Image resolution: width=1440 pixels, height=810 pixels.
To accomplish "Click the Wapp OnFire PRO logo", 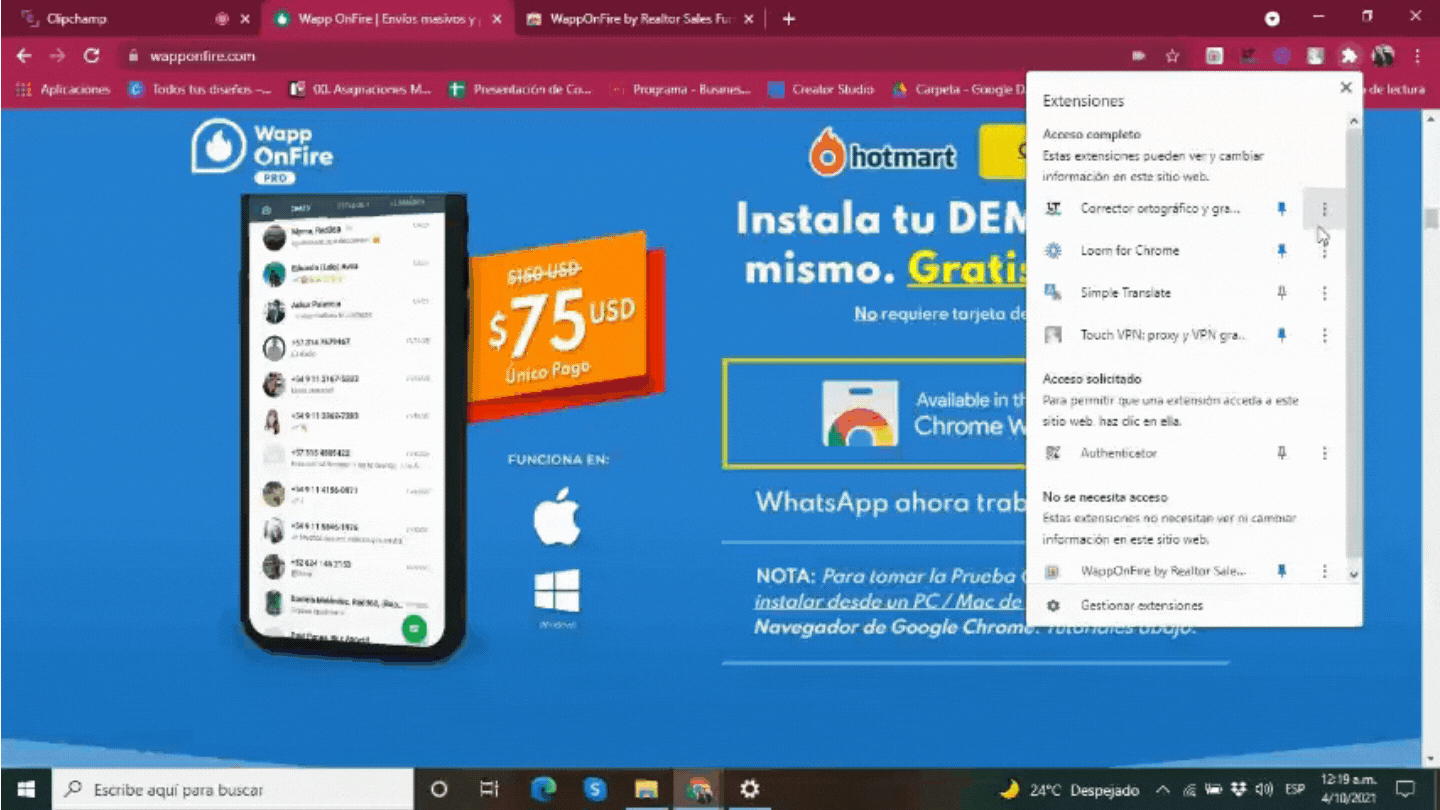I will [262, 151].
